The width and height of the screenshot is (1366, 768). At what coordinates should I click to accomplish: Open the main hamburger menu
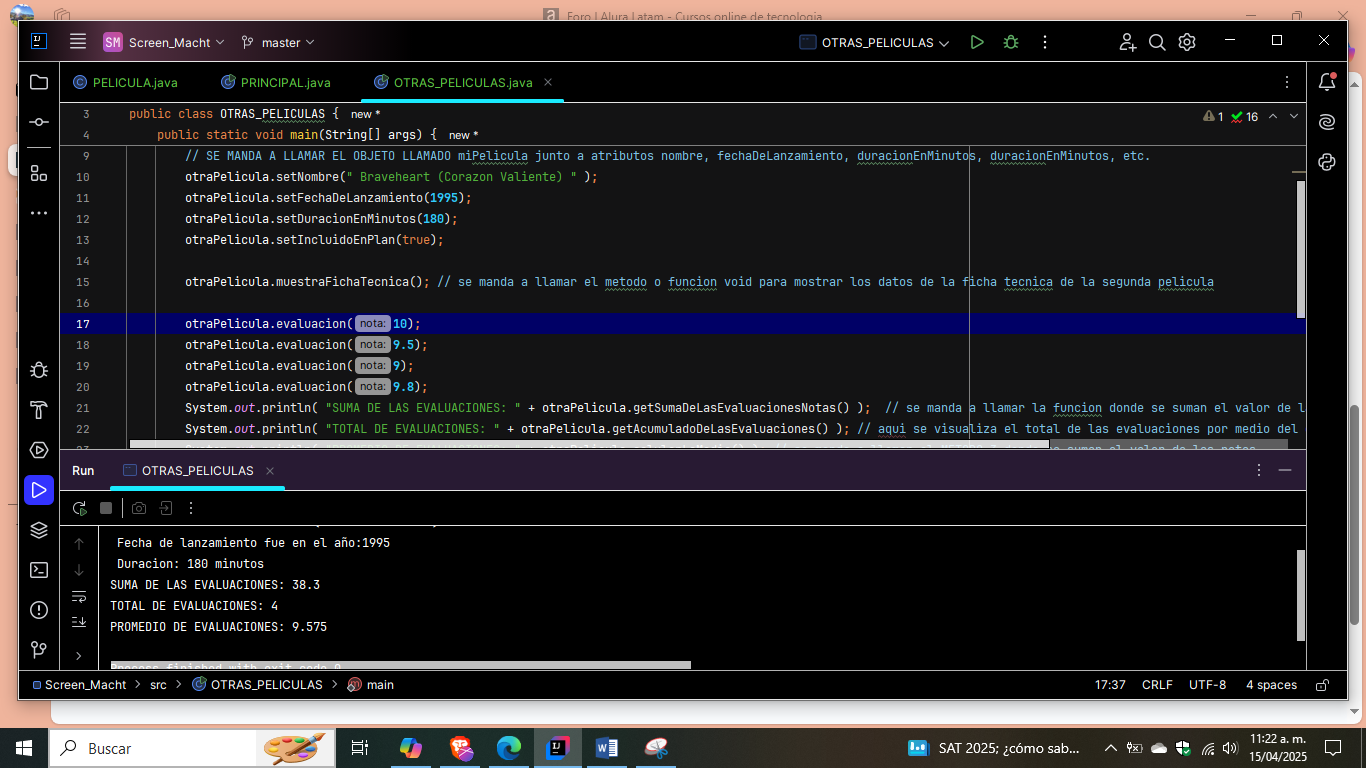(78, 42)
